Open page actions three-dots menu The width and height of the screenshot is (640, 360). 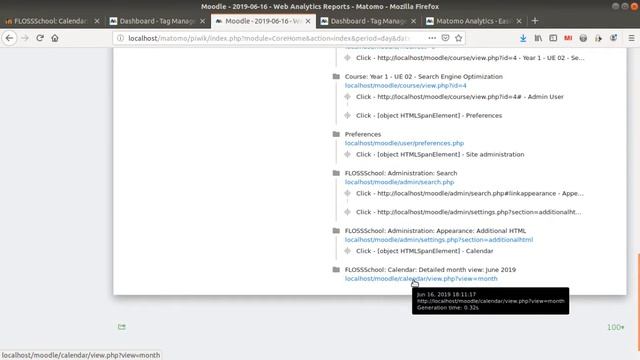432,38
